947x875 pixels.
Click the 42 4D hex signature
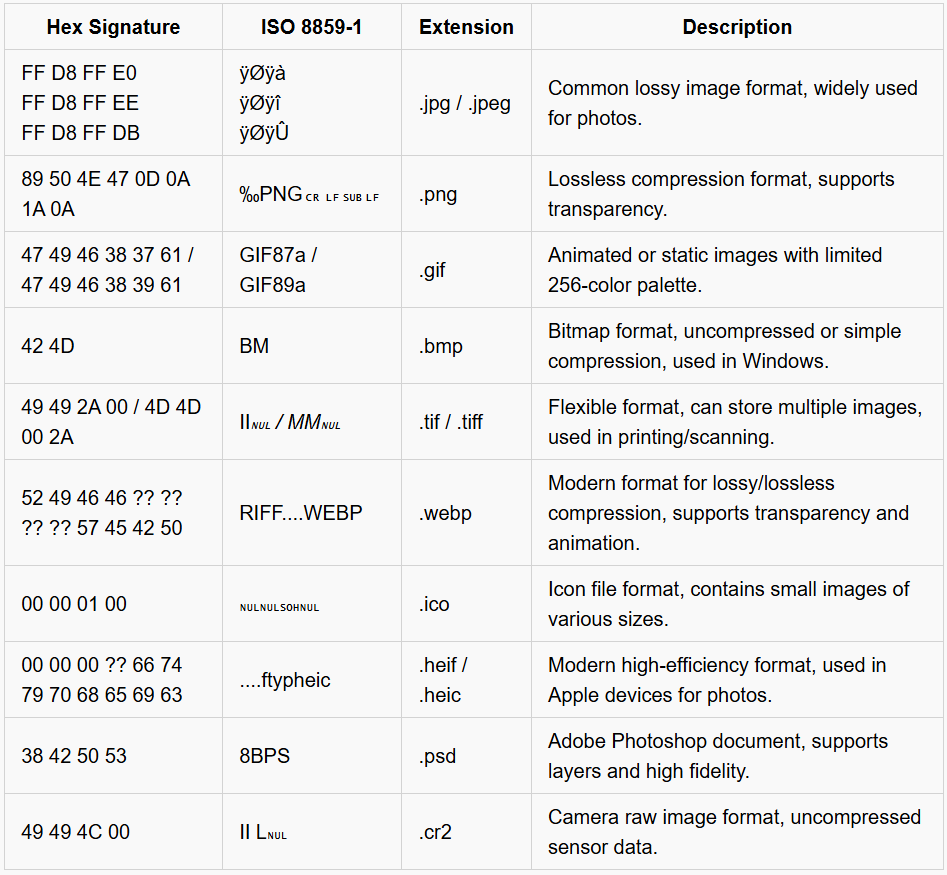(48, 346)
